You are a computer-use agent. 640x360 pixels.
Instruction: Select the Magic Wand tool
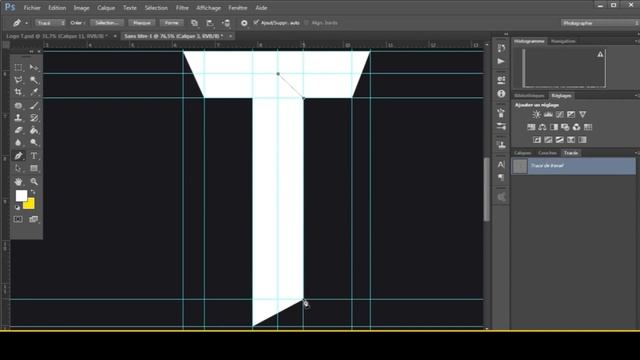pyautogui.click(x=34, y=80)
